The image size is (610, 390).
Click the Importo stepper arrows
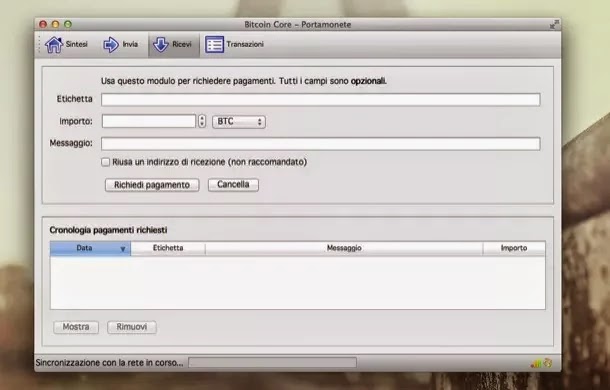tap(202, 121)
